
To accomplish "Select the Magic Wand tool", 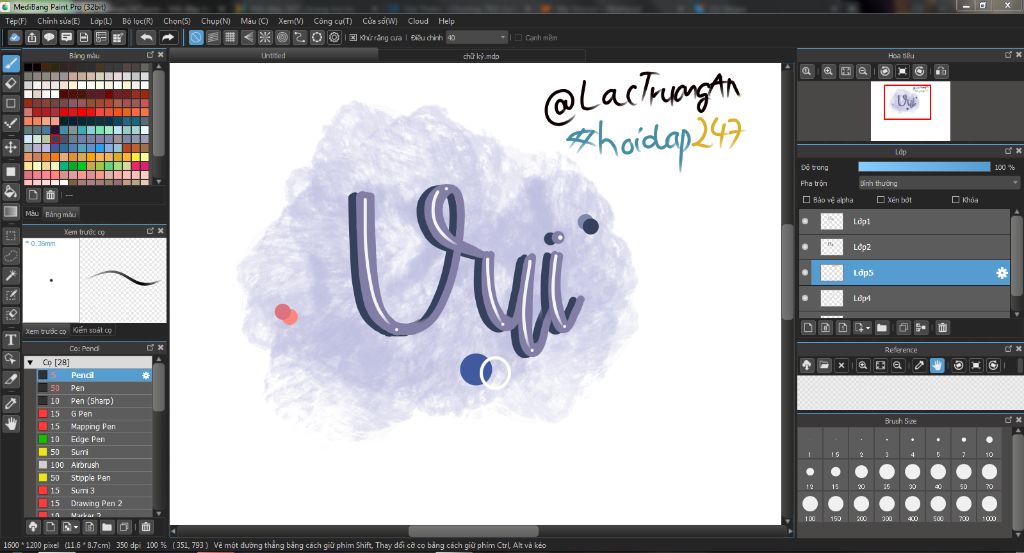I will point(11,276).
